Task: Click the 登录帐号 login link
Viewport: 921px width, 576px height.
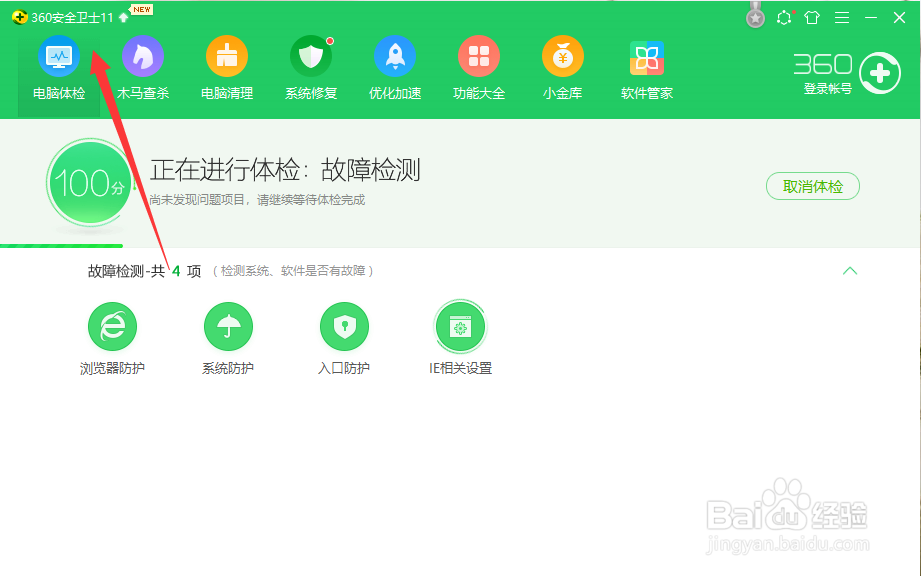Action: [827, 89]
